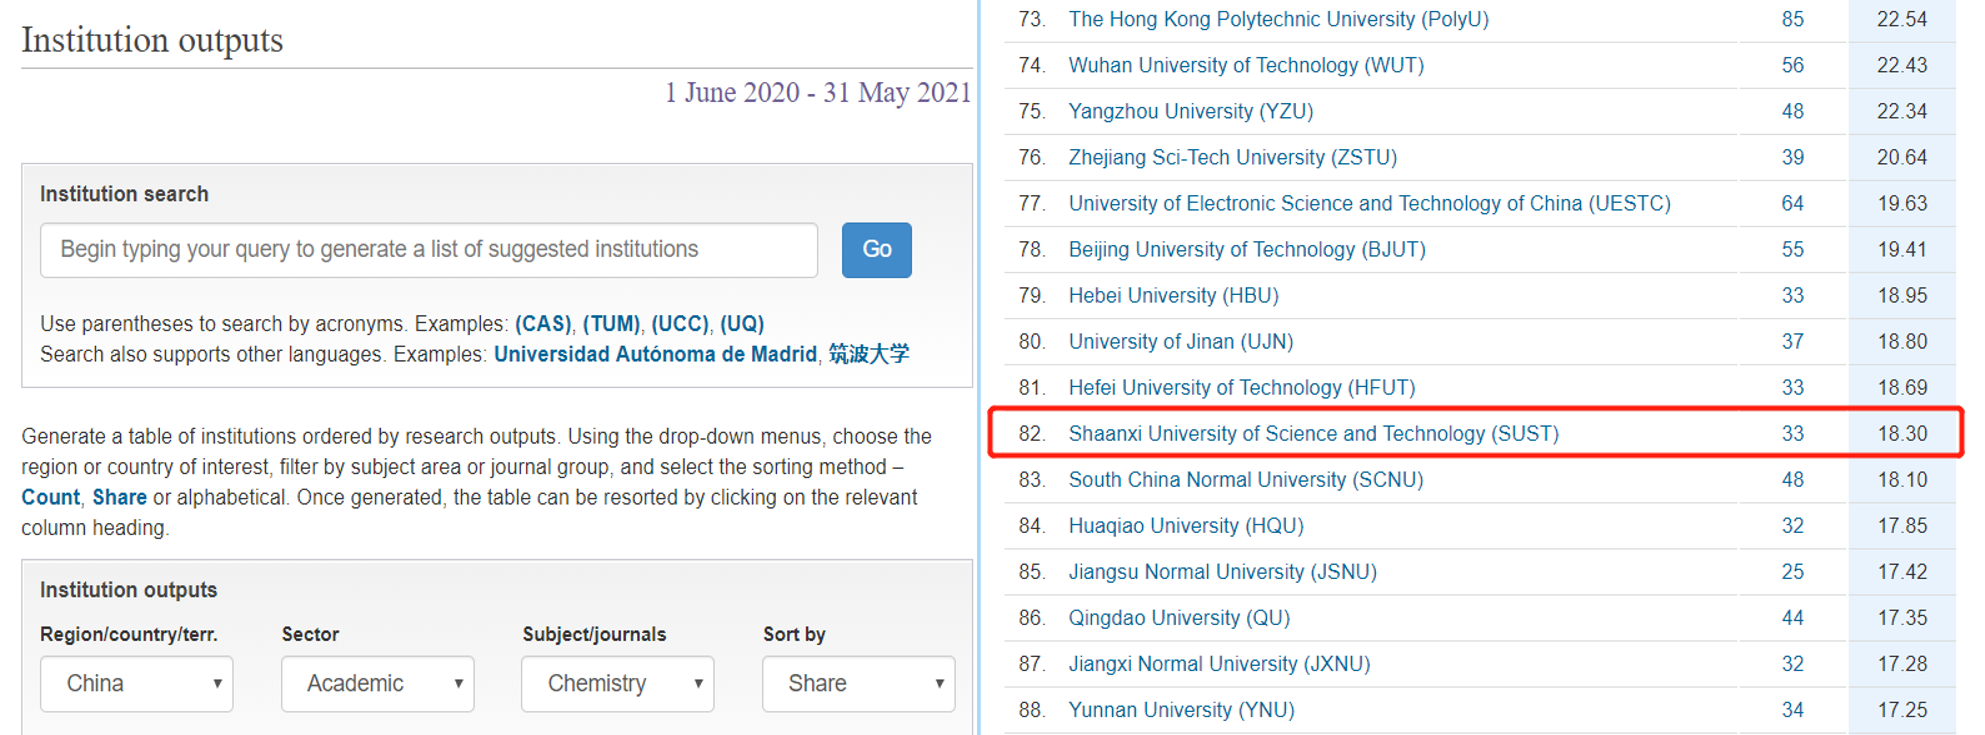Select the (UCC) example link

pos(680,324)
